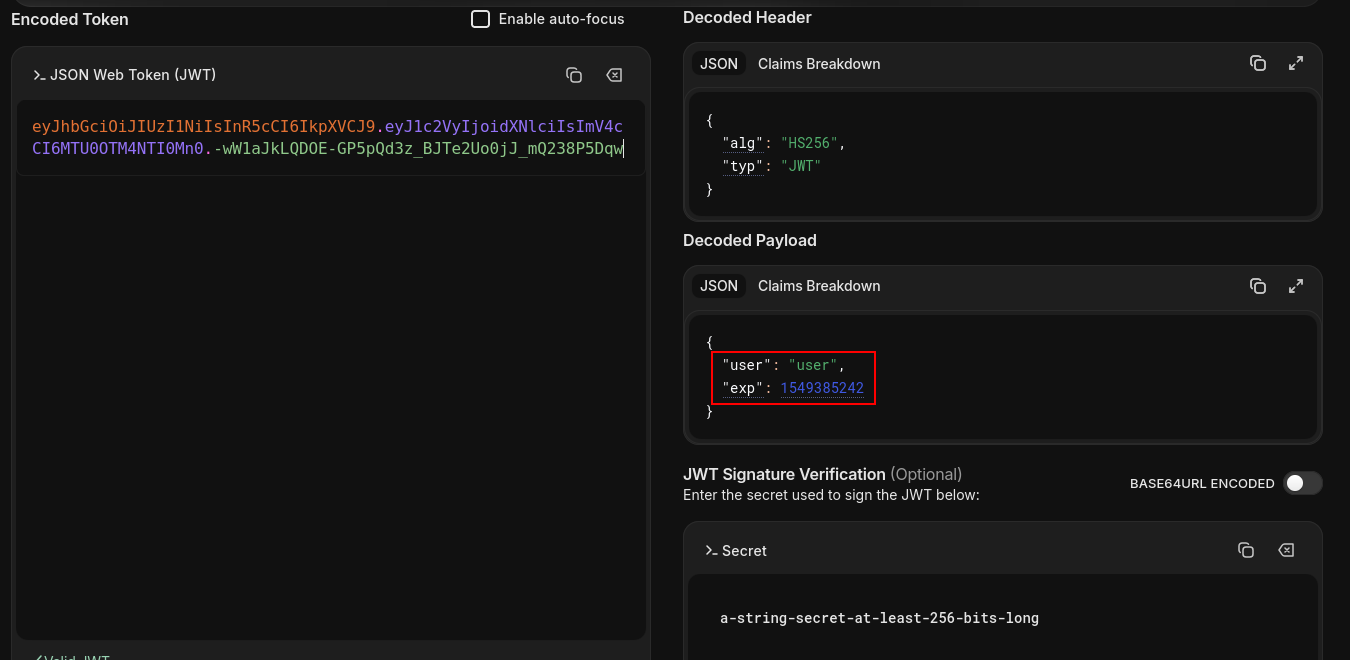Clear the Secret field
Viewport: 1350px width, 660px height.
(x=1286, y=550)
